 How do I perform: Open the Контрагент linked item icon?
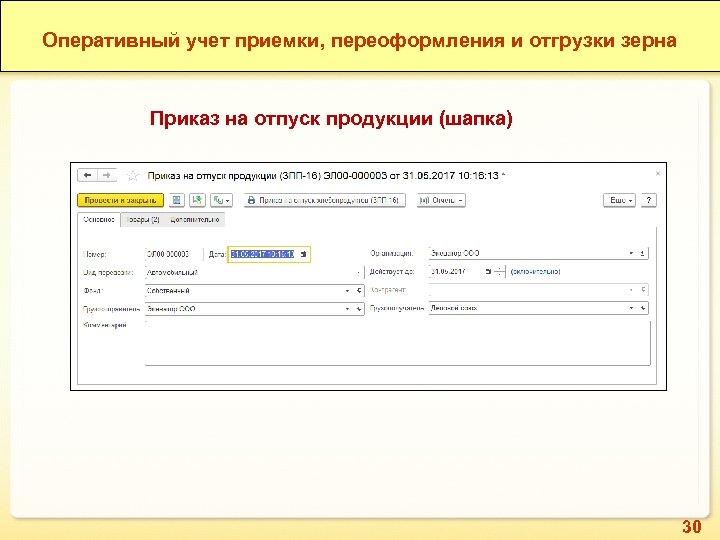coord(643,290)
